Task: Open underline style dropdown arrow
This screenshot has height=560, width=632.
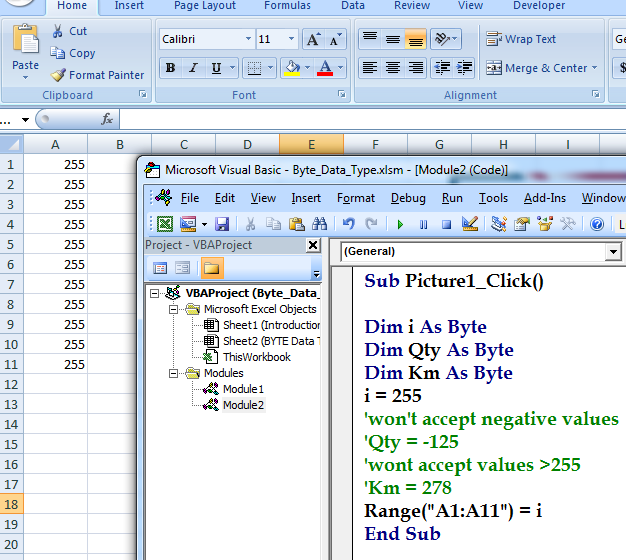Action: point(232,68)
